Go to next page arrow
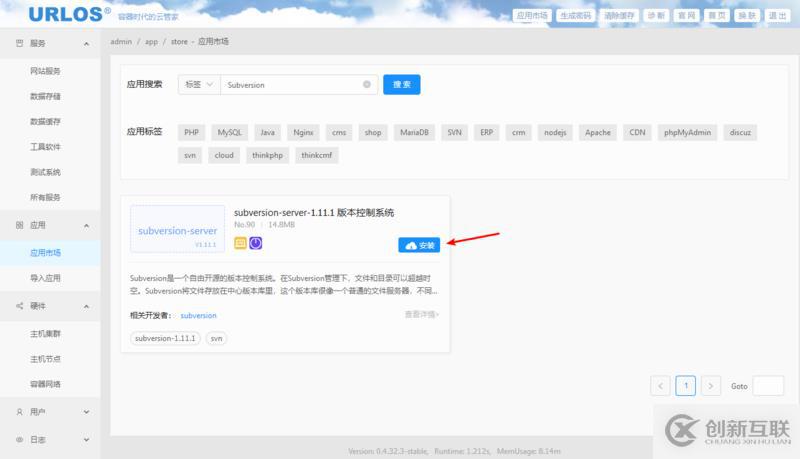Image resolution: width=800 pixels, height=459 pixels. (711, 385)
